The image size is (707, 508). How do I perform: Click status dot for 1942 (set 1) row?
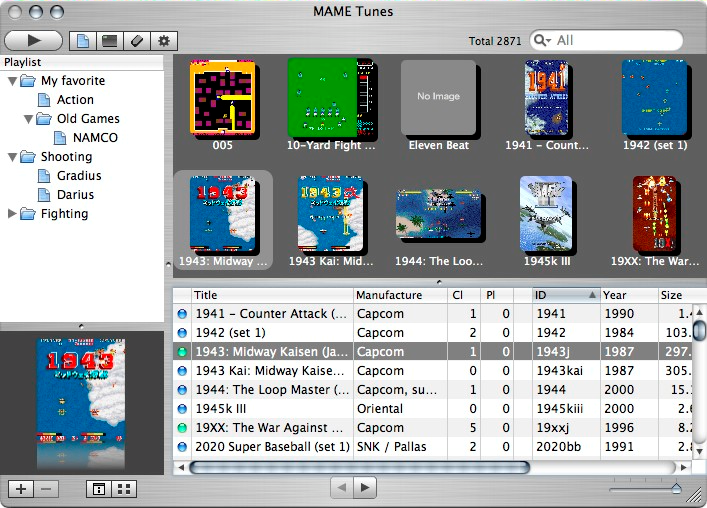click(x=182, y=333)
